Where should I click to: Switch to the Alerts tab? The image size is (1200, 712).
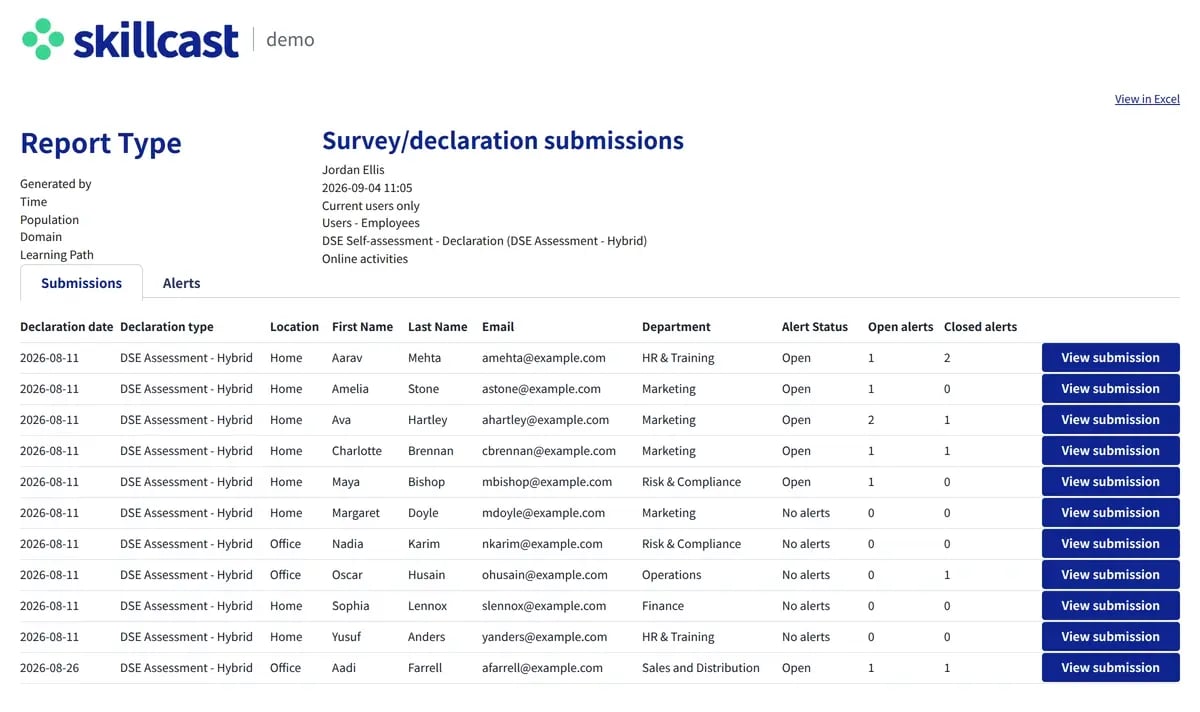point(181,283)
